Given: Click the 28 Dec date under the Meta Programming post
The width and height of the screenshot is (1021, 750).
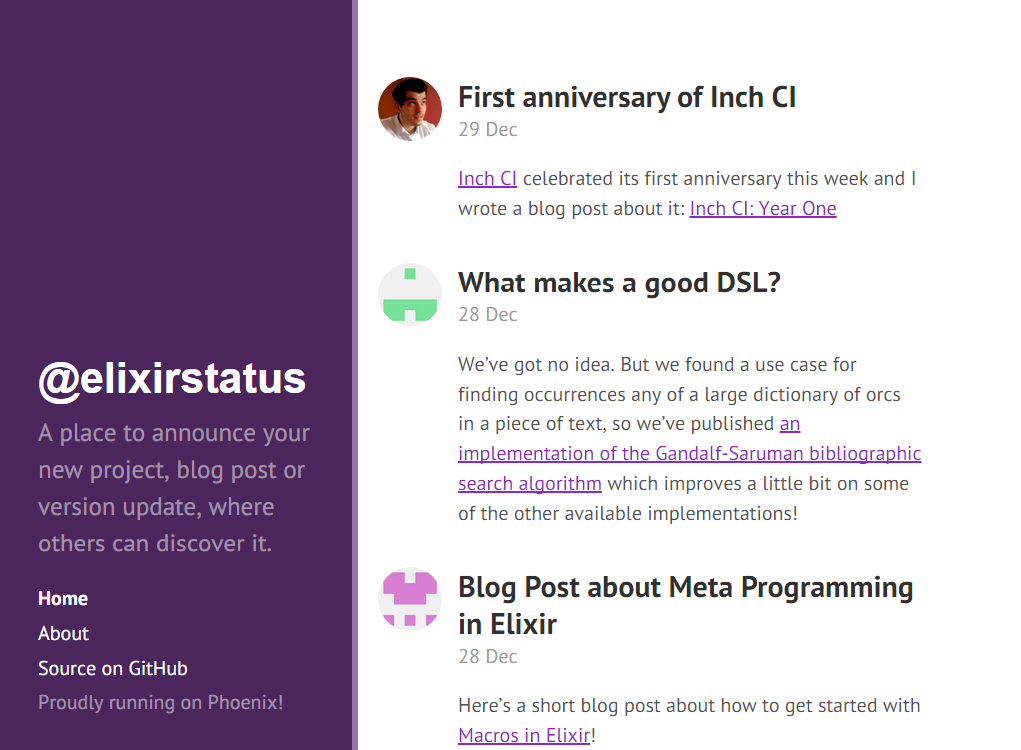Looking at the screenshot, I should click(488, 656).
